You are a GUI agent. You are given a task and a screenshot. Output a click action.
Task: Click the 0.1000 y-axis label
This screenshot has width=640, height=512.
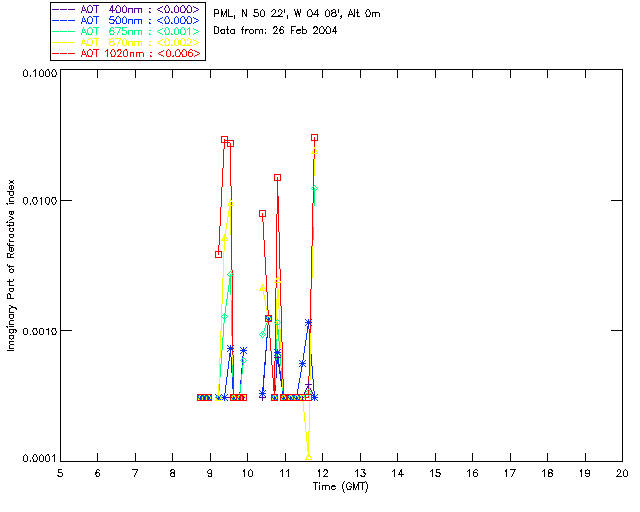point(40,73)
